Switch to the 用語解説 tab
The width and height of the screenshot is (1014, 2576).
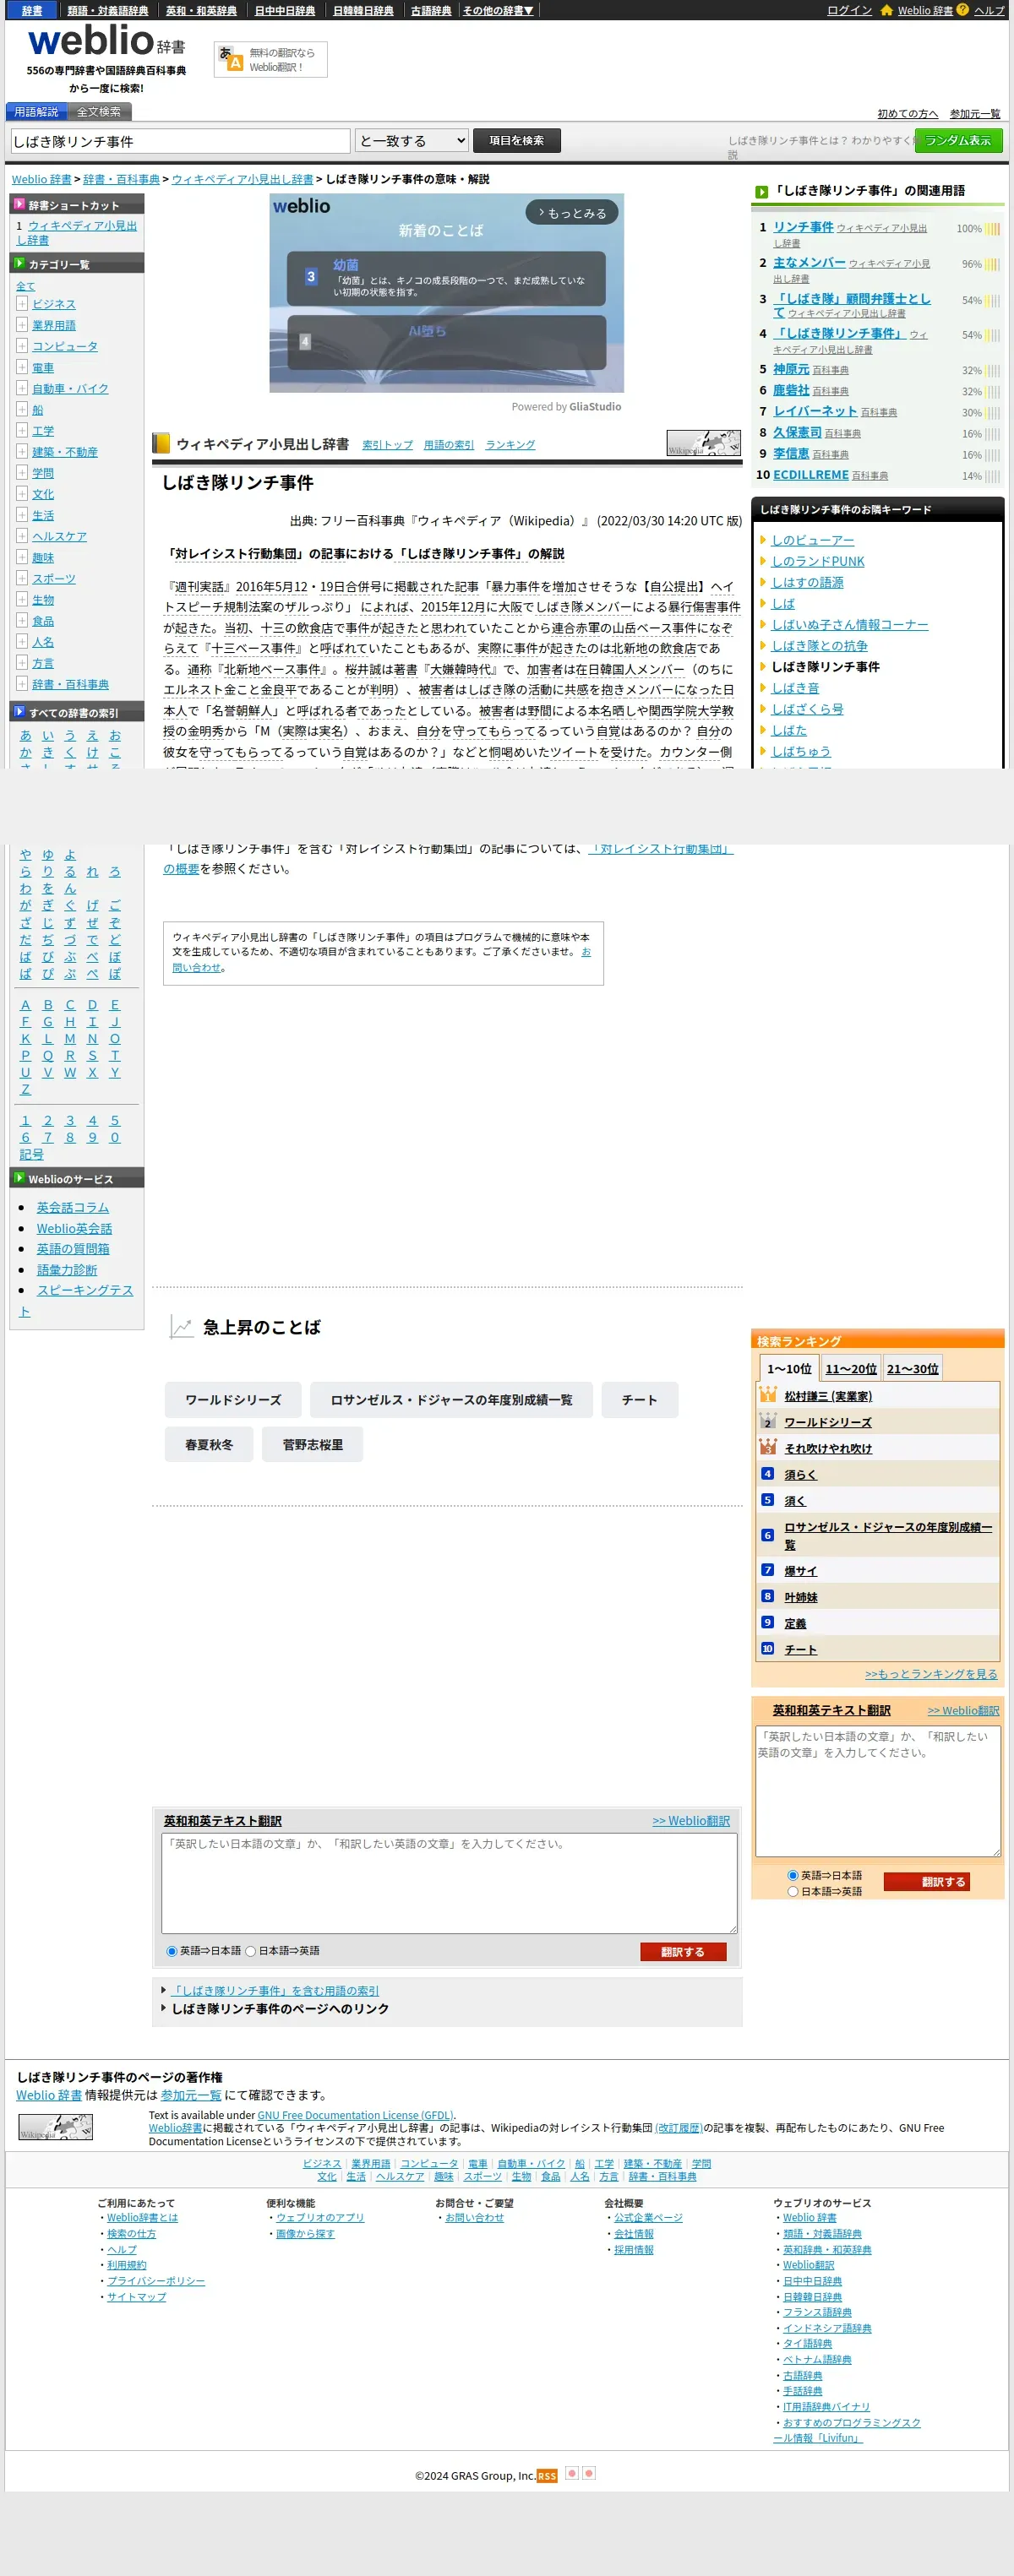(x=36, y=112)
